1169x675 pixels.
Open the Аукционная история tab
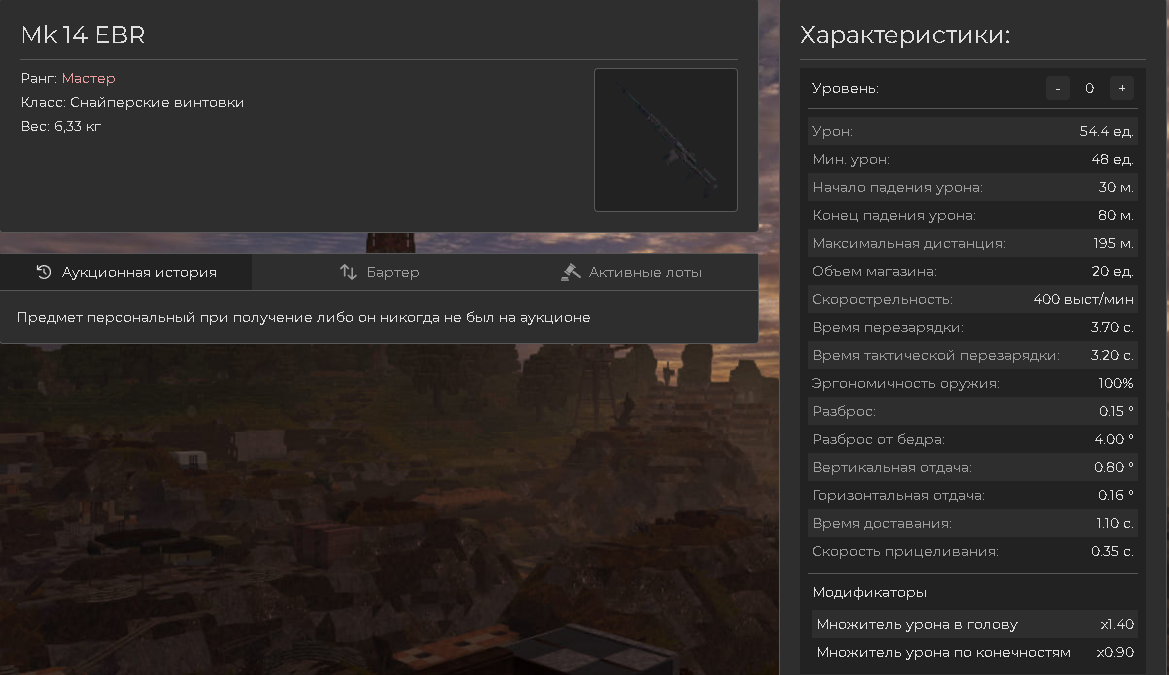click(x=126, y=272)
